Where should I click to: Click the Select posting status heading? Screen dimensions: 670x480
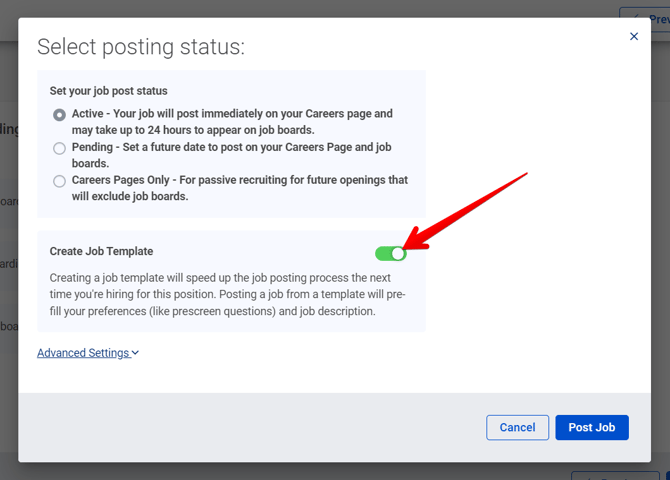click(141, 47)
